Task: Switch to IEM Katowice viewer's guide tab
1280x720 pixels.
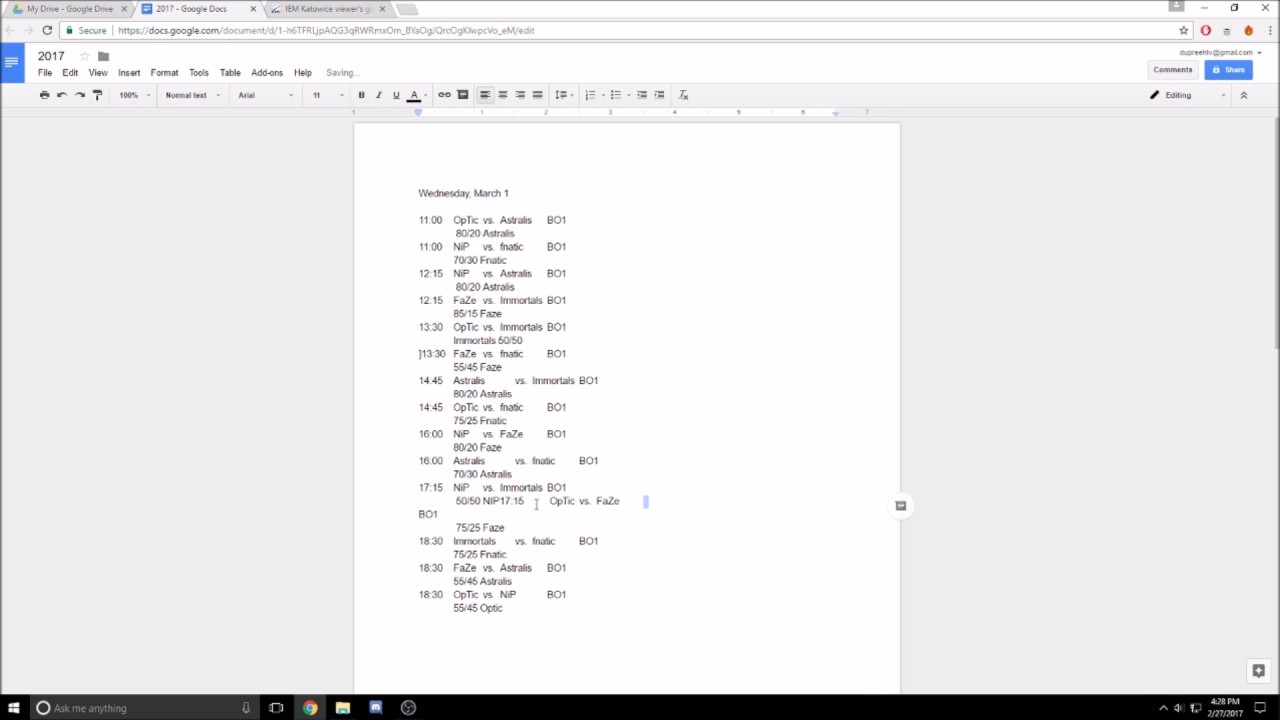Action: [x=328, y=9]
